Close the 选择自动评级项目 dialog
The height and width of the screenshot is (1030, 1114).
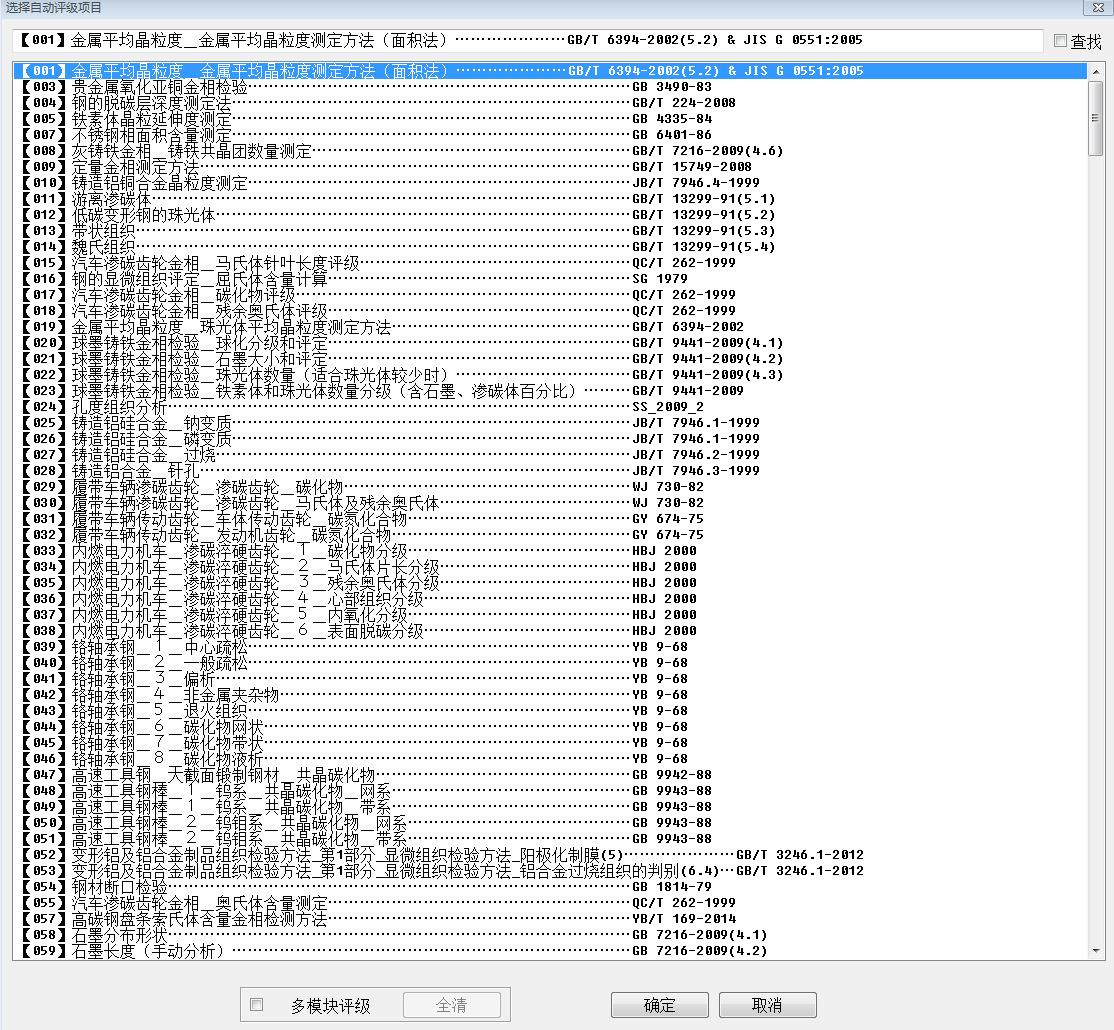point(1099,6)
